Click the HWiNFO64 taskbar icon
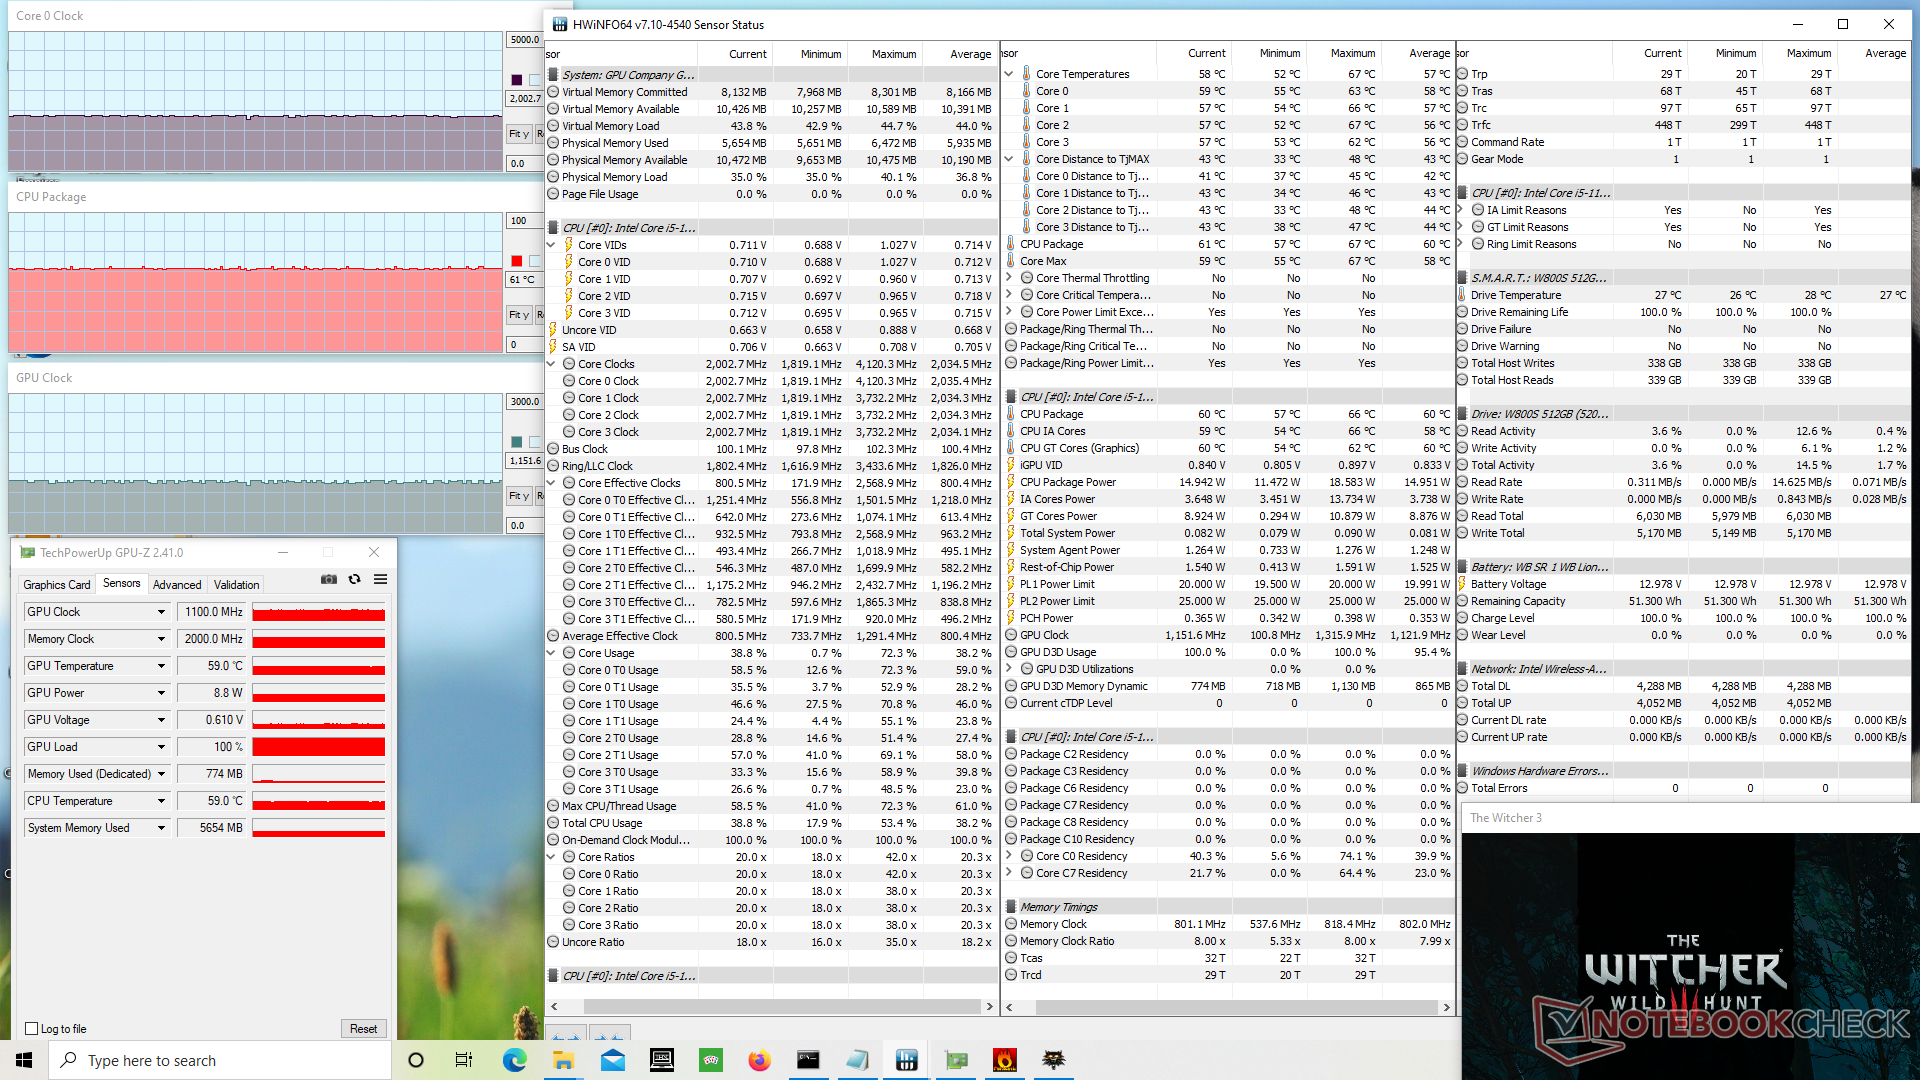Image resolution: width=1920 pixels, height=1080 pixels. (907, 1060)
